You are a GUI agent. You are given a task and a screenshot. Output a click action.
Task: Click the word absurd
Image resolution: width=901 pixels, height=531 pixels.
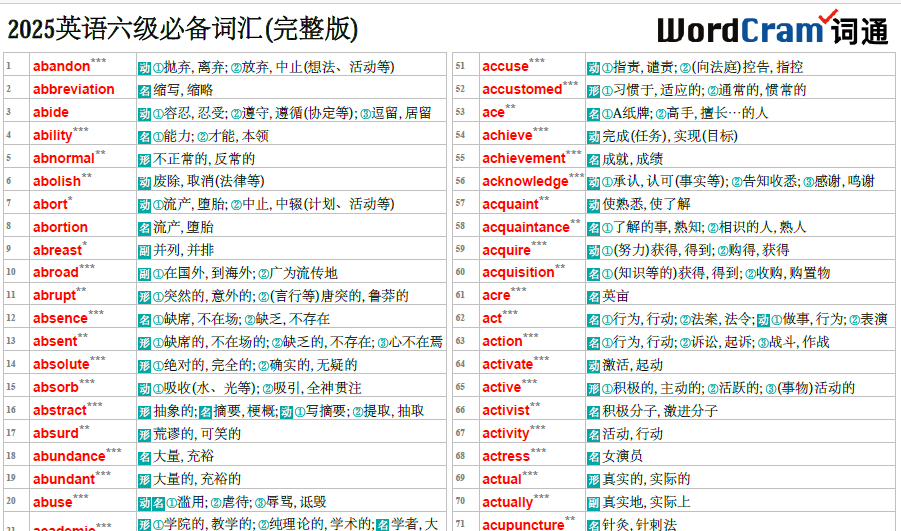[x=55, y=434]
